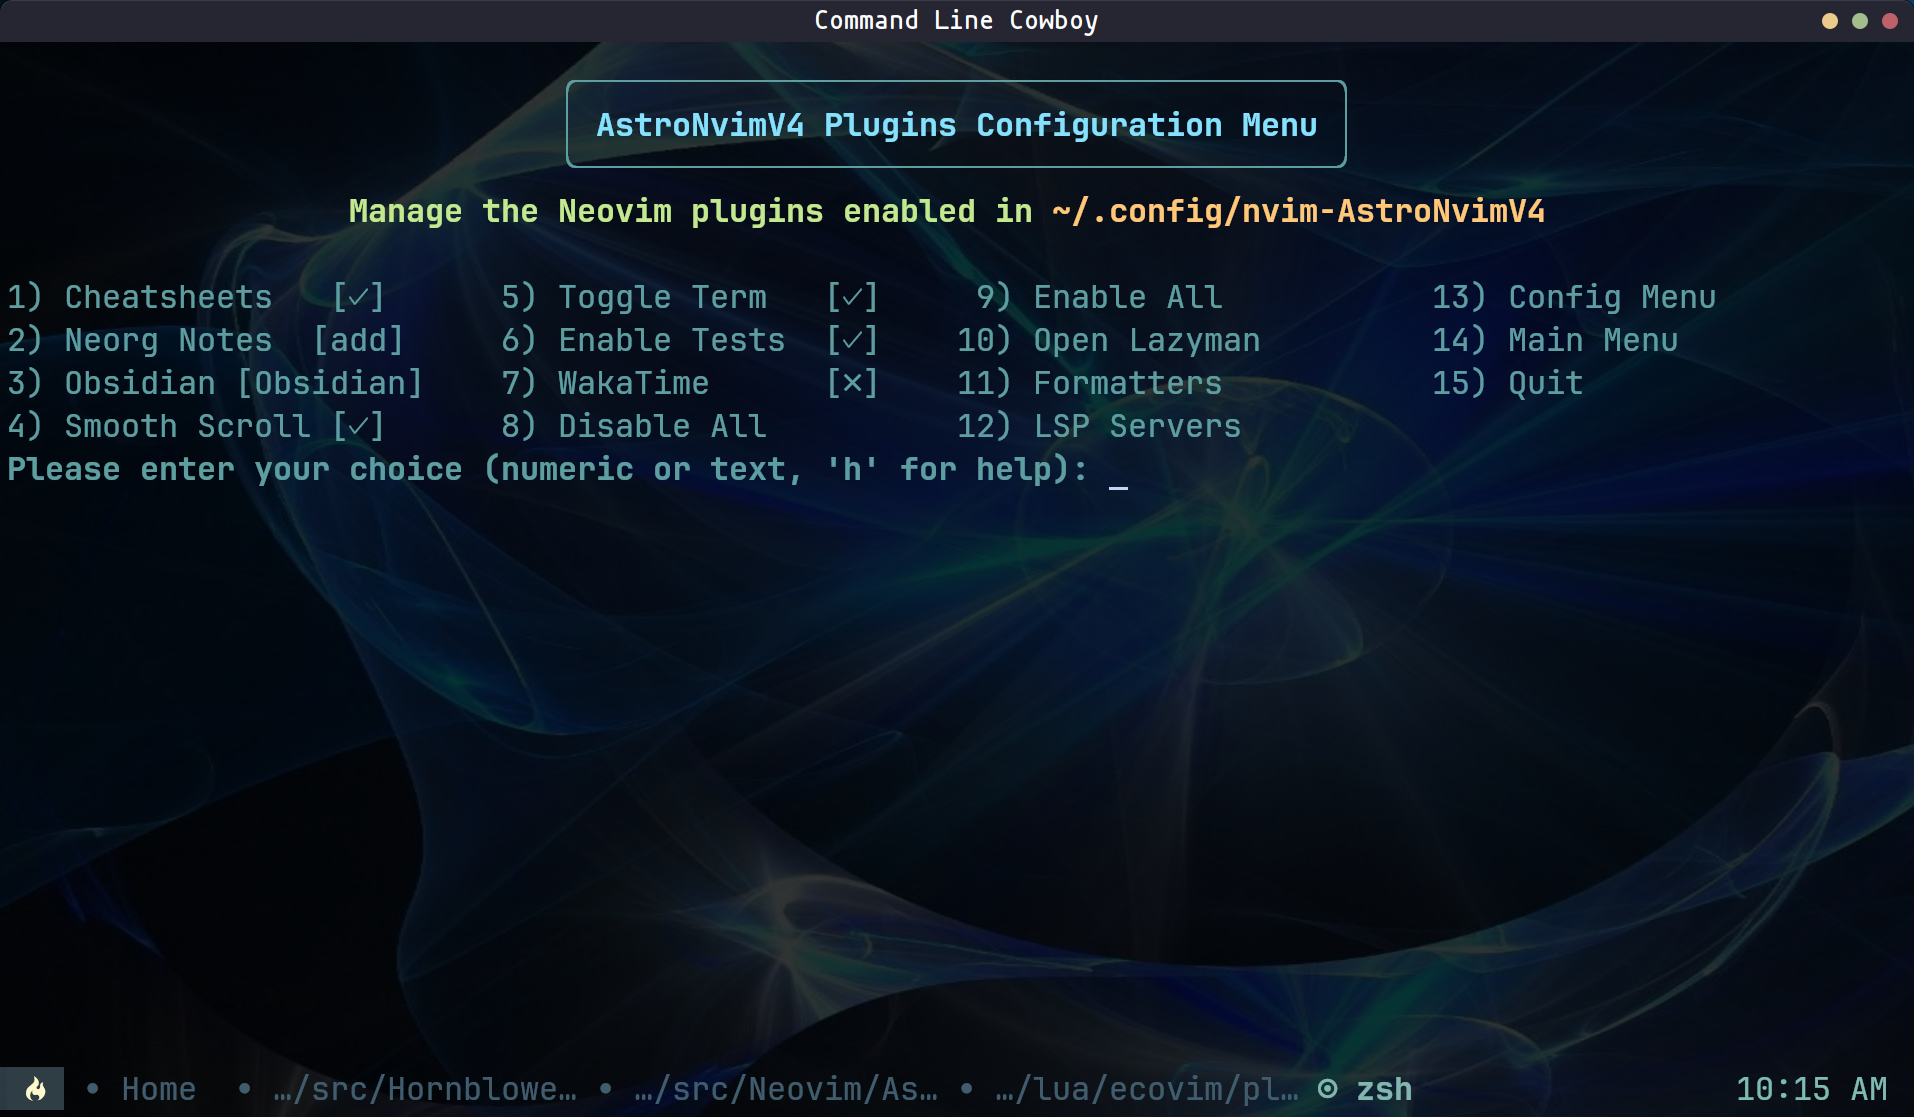1914x1117 pixels.
Task: Click the [Obsidian] status marker
Action: pyautogui.click(x=330, y=383)
